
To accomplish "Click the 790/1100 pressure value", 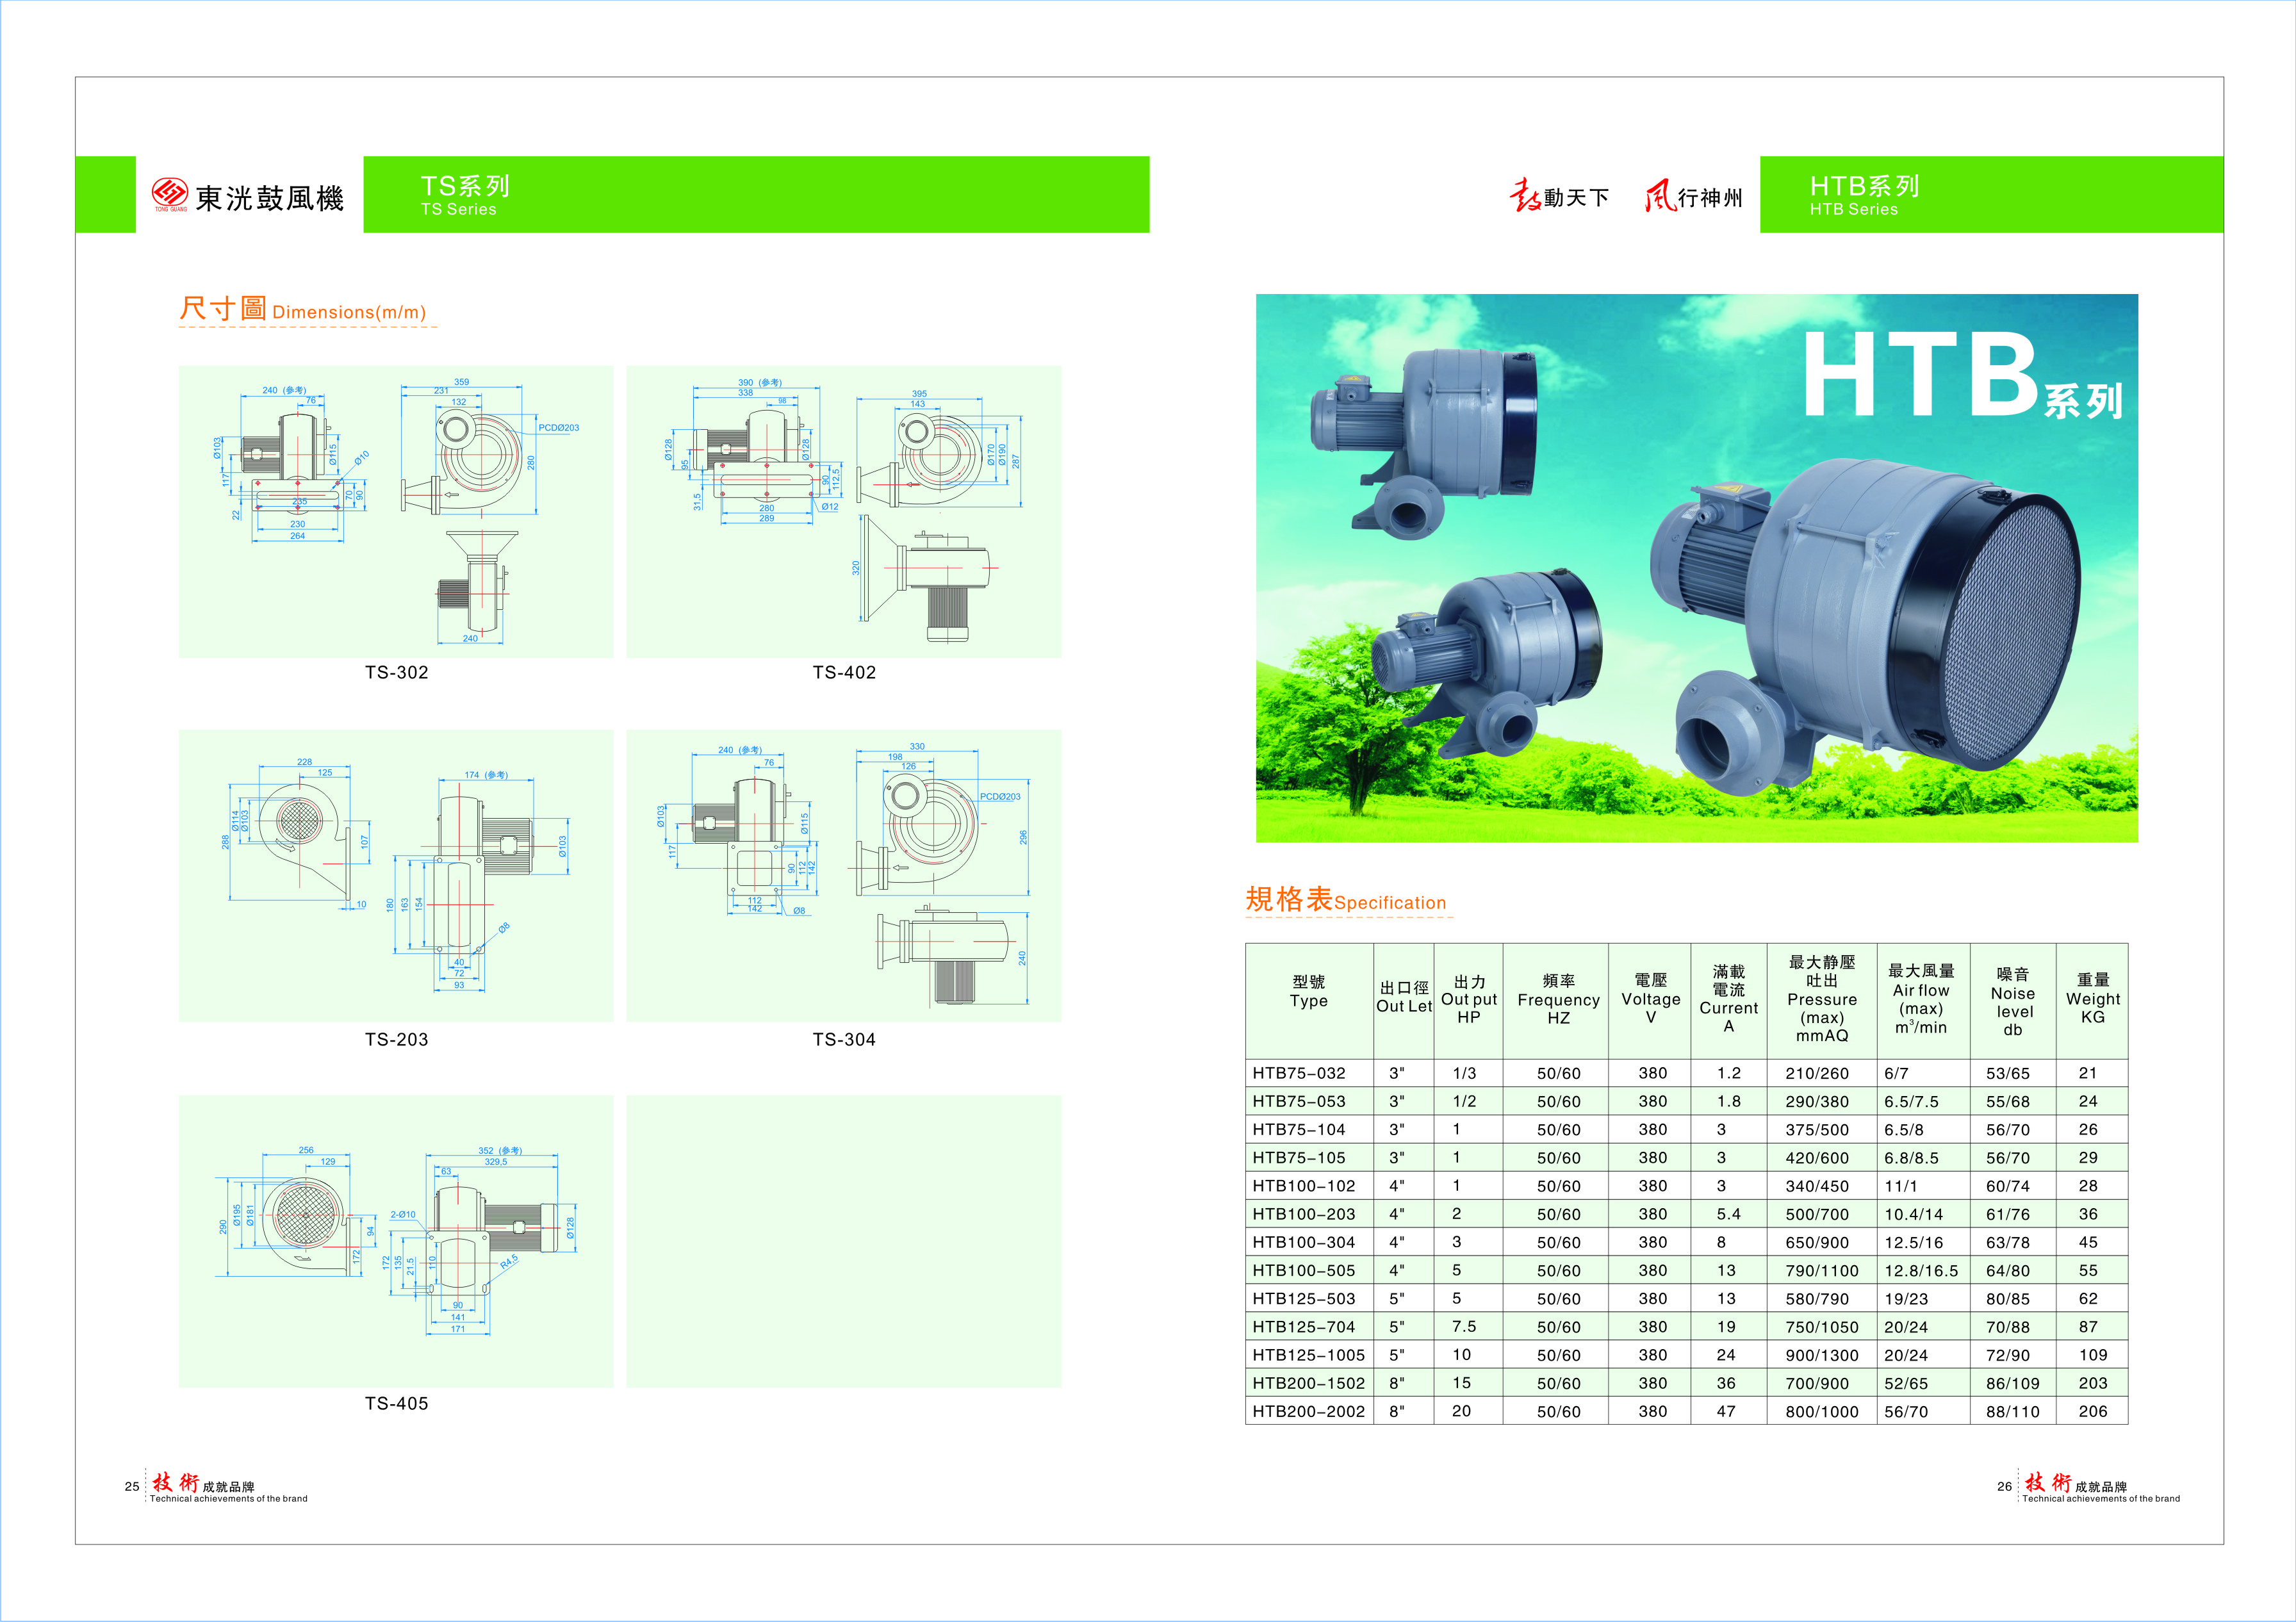I will click(x=1822, y=1270).
